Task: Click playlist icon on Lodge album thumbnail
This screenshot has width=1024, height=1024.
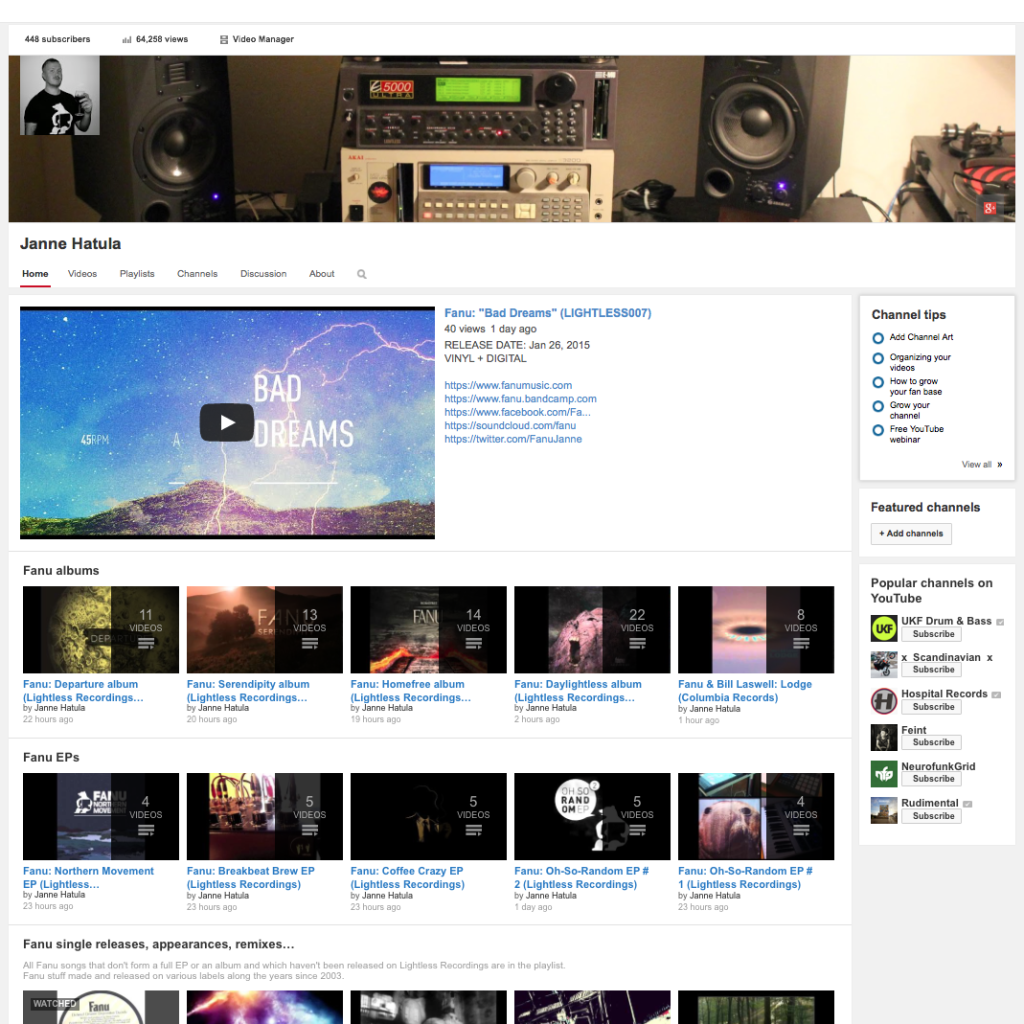Action: pos(801,643)
